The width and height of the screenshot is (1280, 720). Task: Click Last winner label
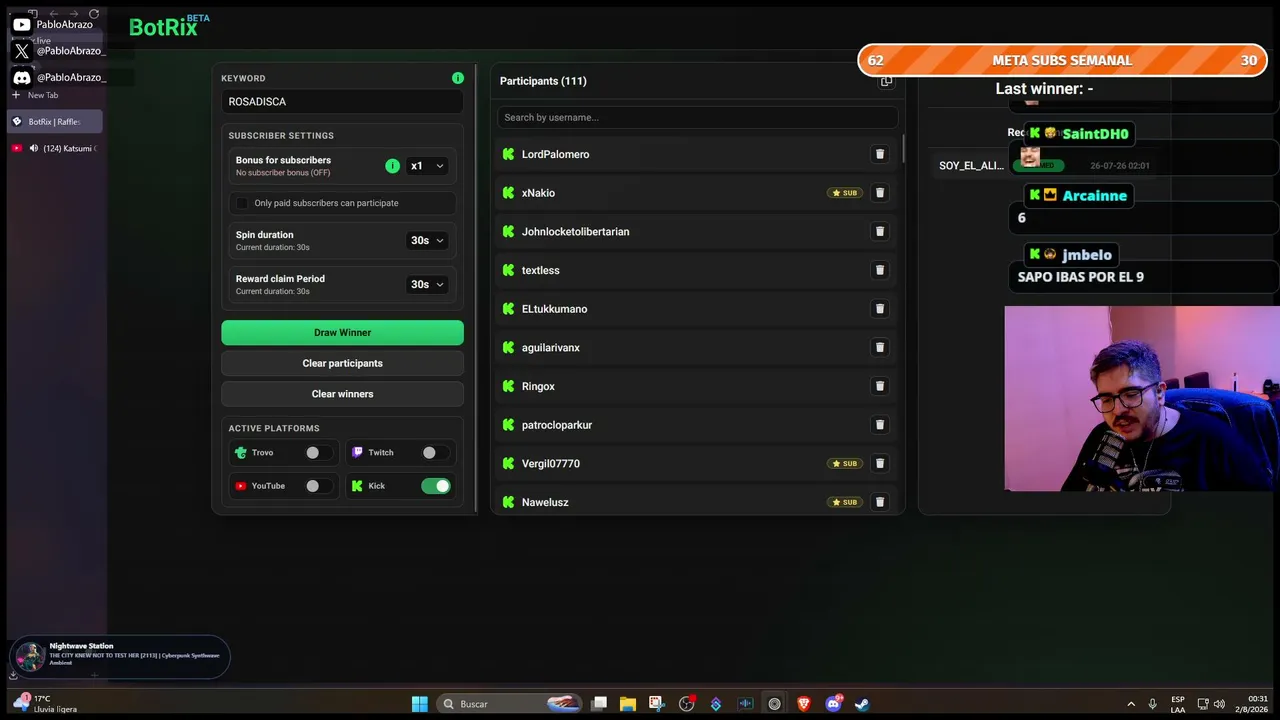click(1044, 89)
